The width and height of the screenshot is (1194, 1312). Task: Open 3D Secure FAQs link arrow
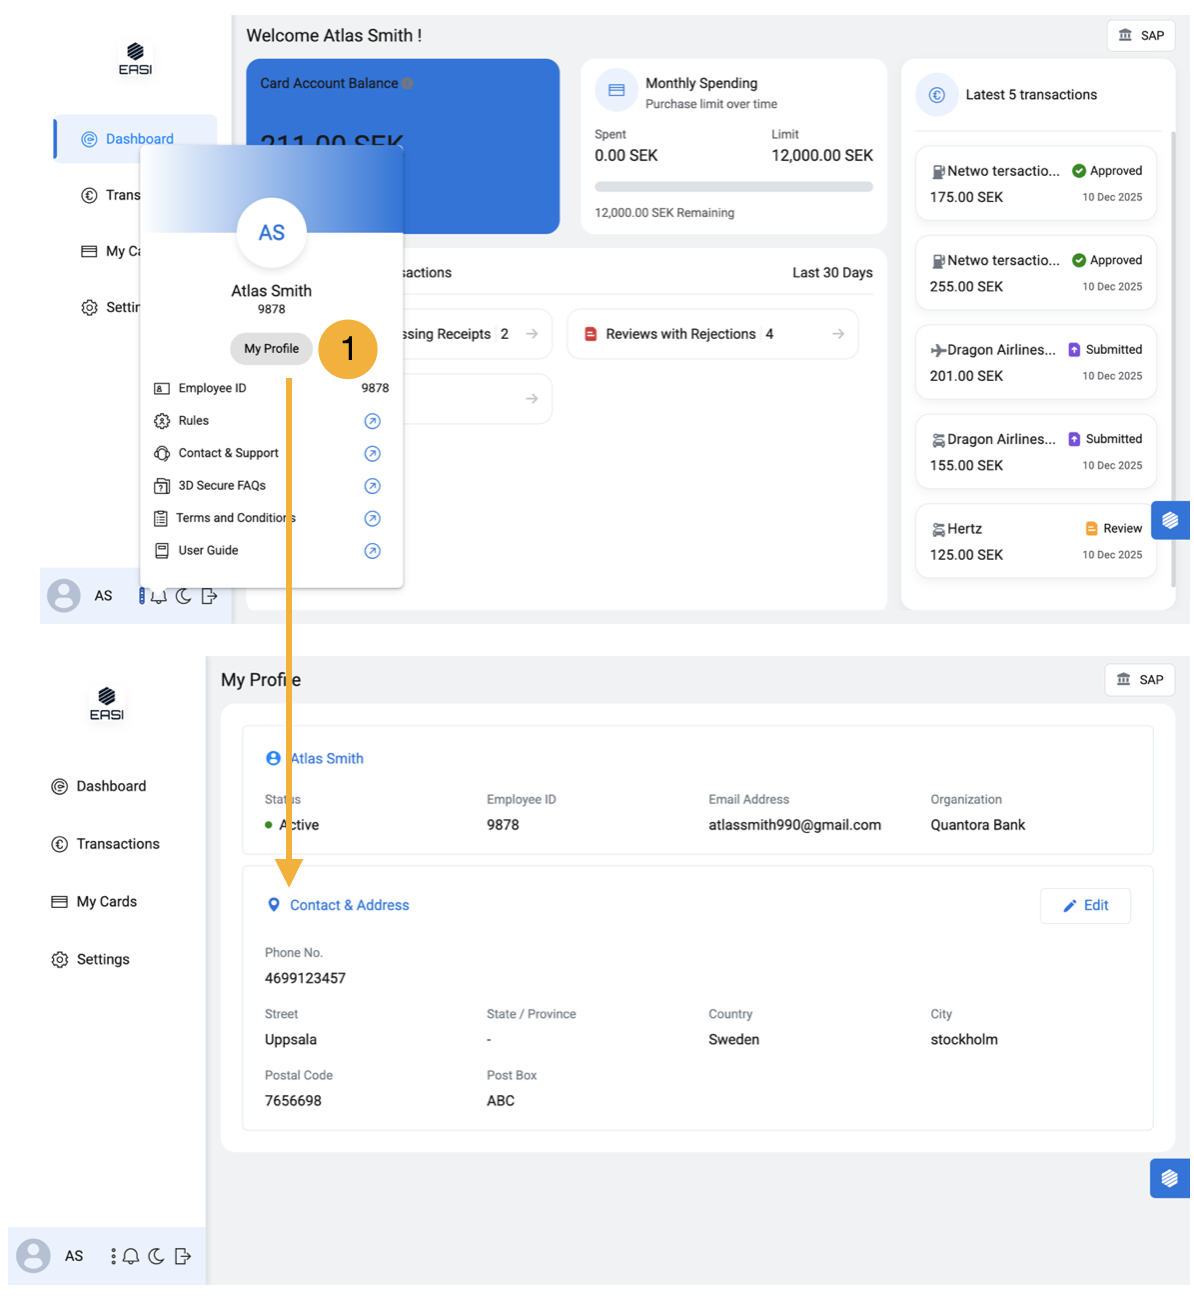372,486
